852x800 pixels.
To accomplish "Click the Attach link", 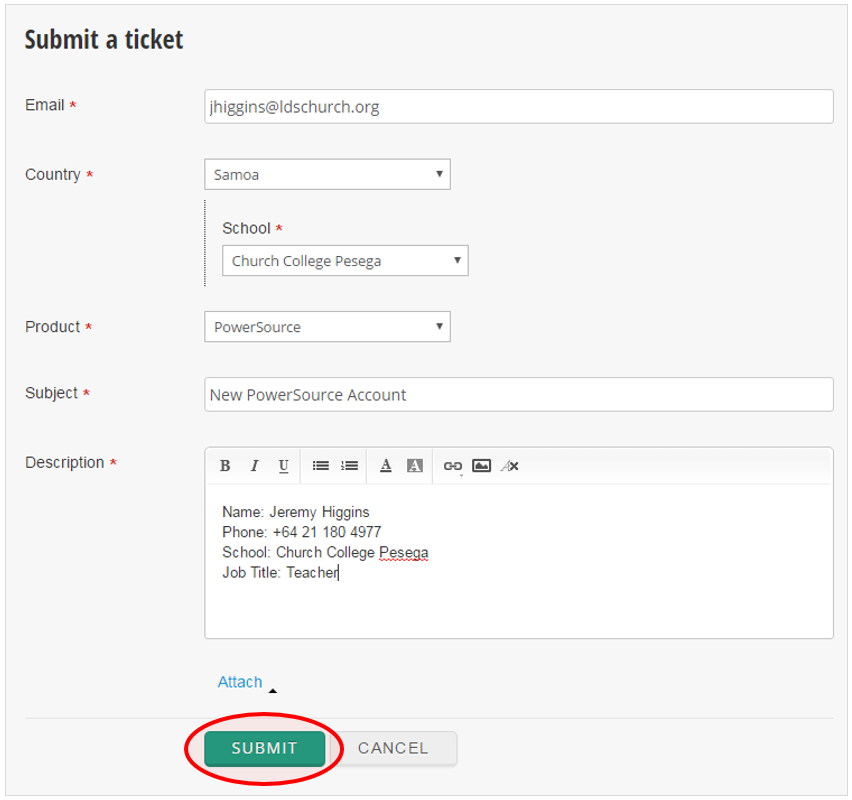I will coord(240,682).
